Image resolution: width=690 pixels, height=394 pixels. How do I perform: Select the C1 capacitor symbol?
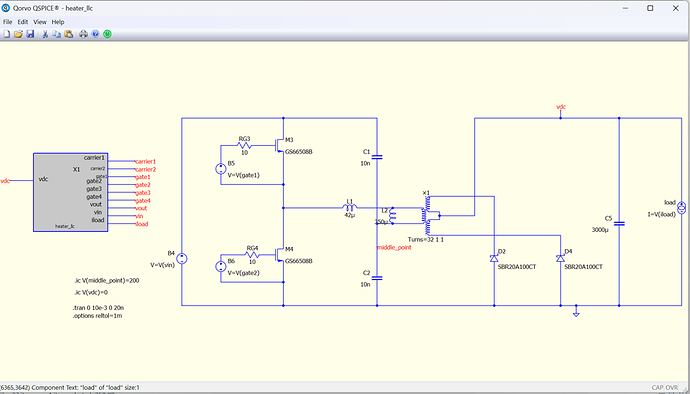pos(377,157)
